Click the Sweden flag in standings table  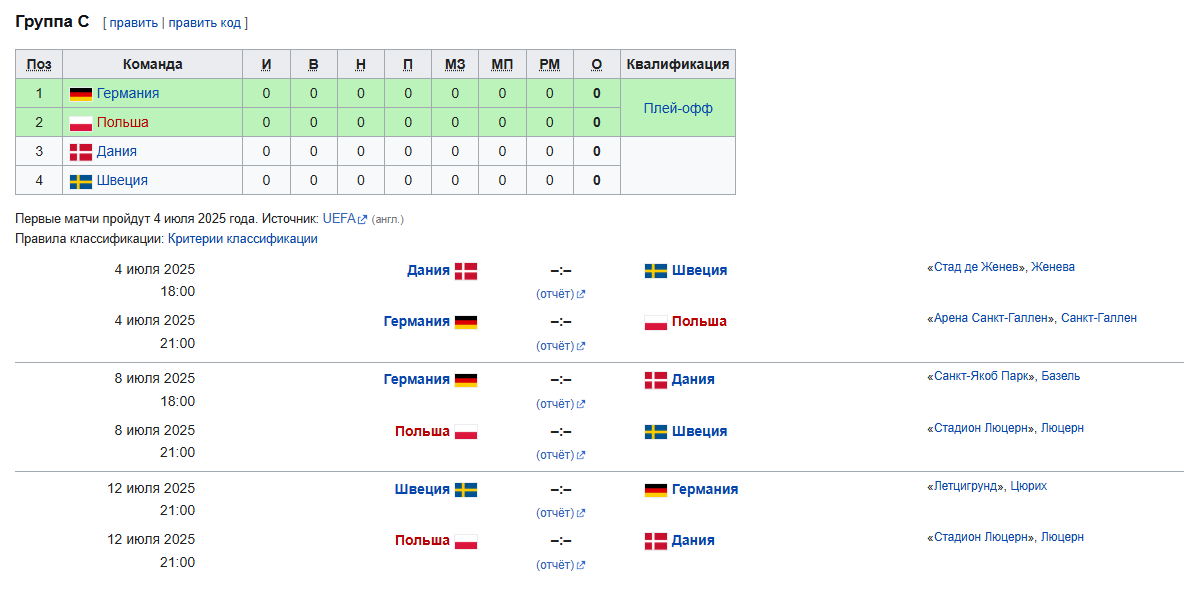81,181
